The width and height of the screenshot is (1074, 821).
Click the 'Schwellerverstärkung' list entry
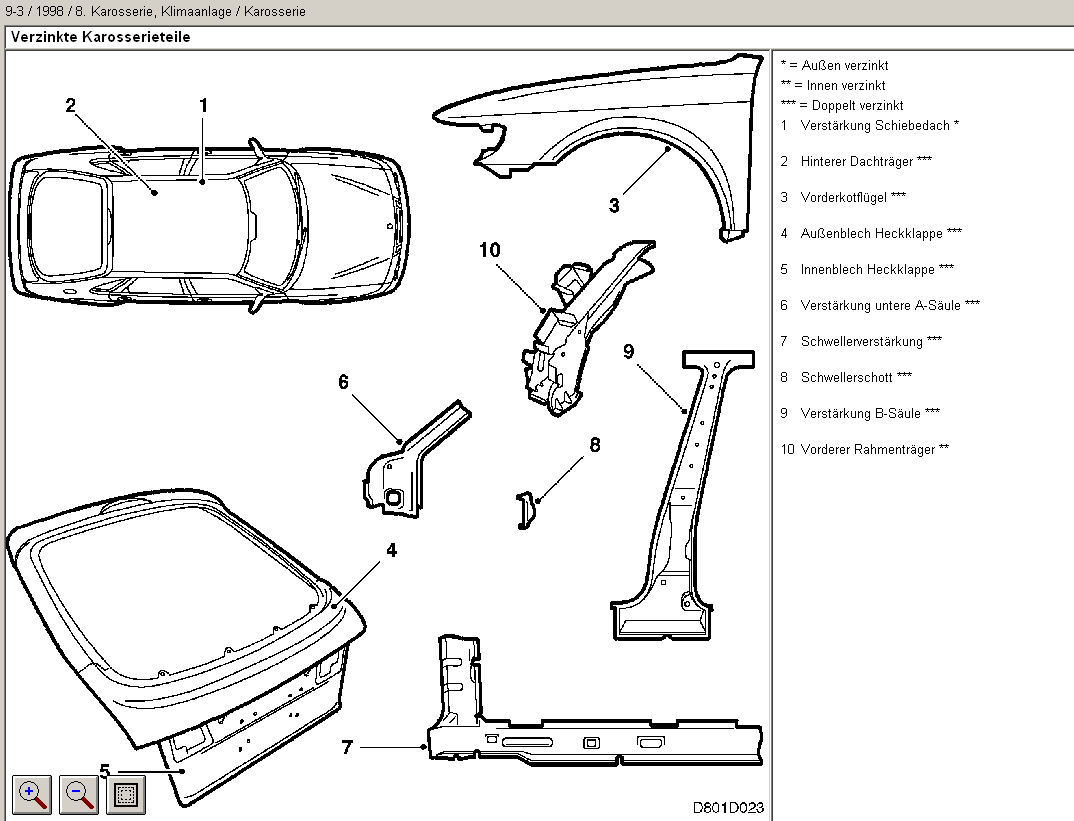[861, 341]
